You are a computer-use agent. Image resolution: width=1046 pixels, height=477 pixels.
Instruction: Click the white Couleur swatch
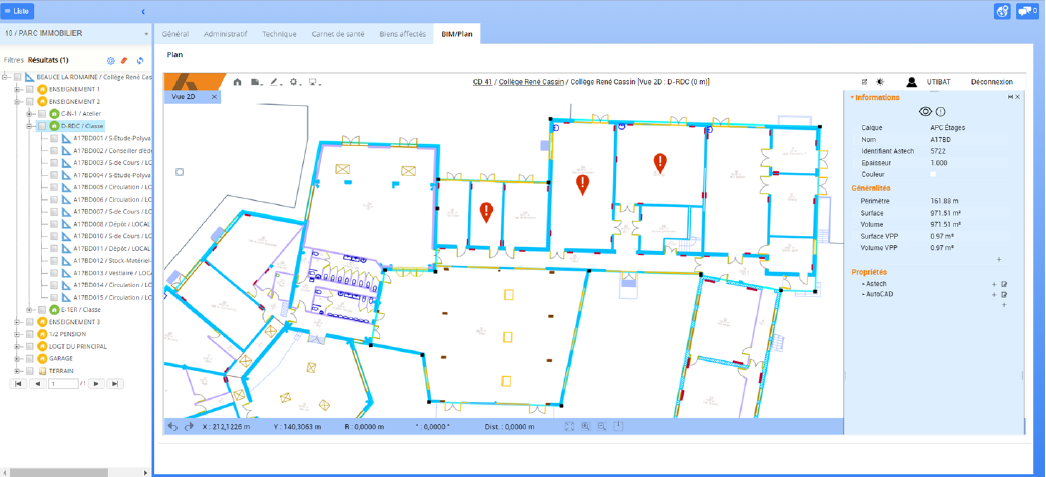pos(933,175)
